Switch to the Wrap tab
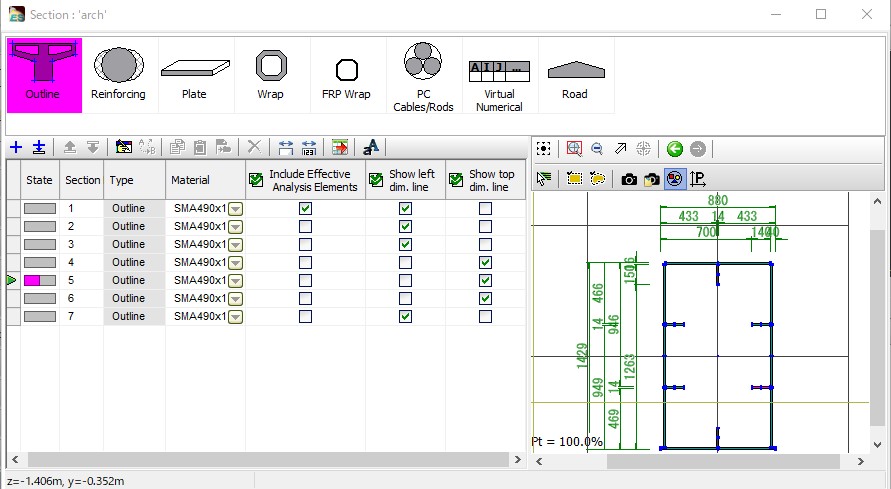This screenshot has height=489, width=891. click(x=270, y=76)
